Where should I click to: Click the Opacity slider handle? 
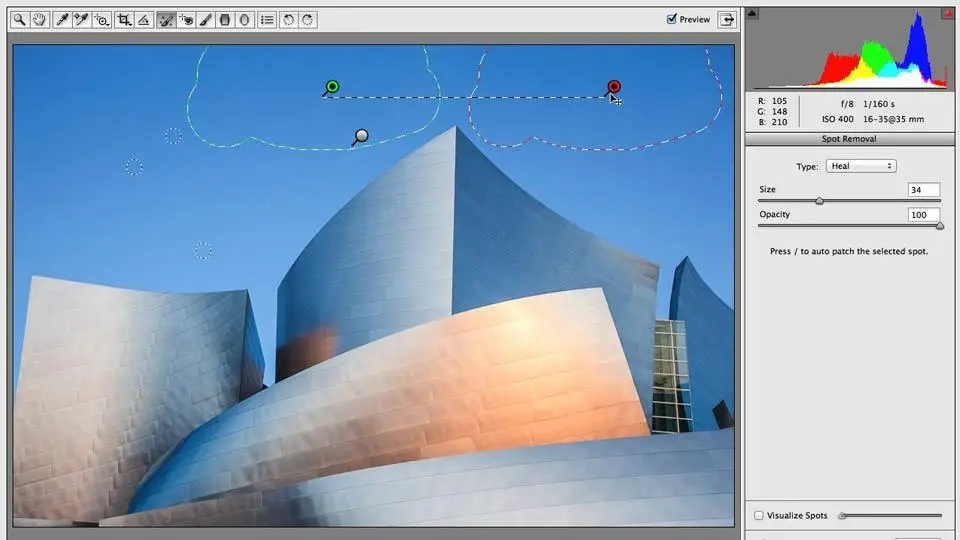click(939, 226)
